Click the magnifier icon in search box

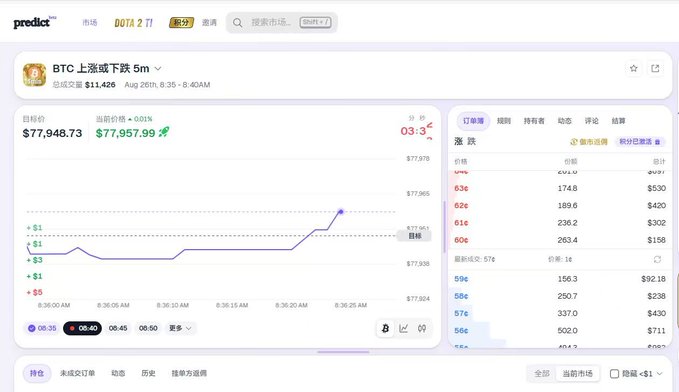(x=238, y=23)
